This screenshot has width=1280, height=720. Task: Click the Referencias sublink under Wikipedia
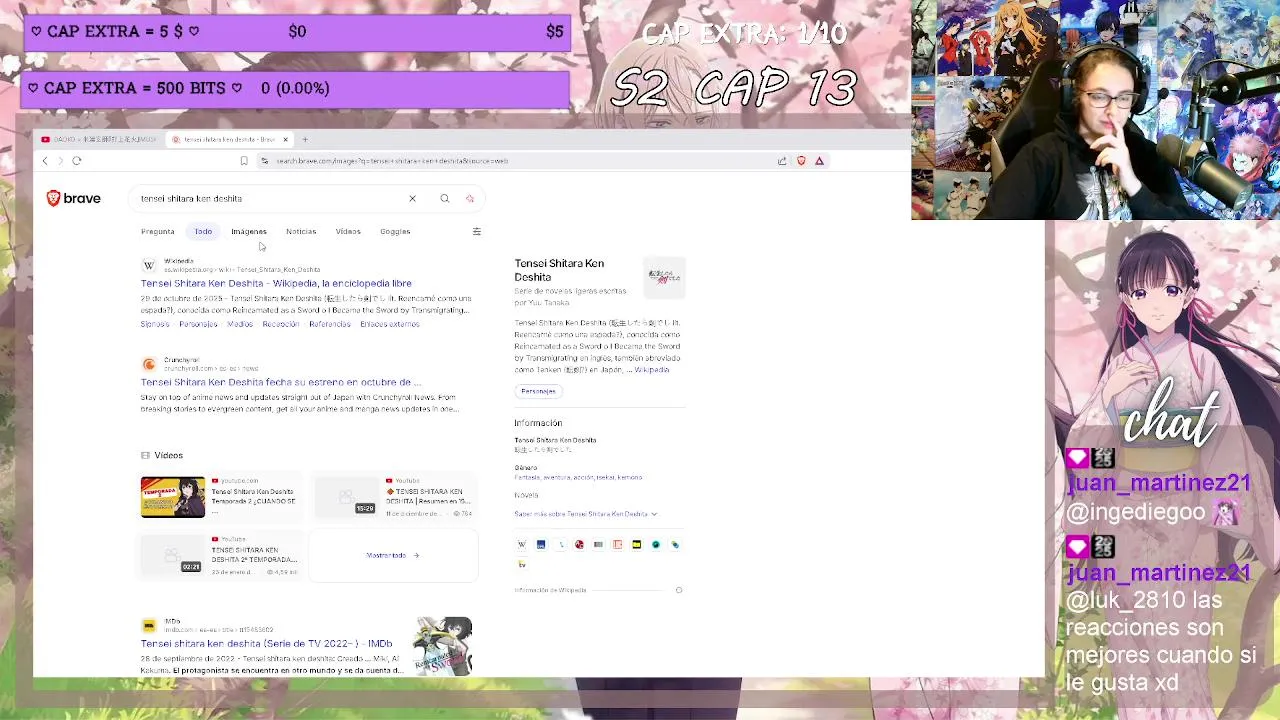click(330, 324)
